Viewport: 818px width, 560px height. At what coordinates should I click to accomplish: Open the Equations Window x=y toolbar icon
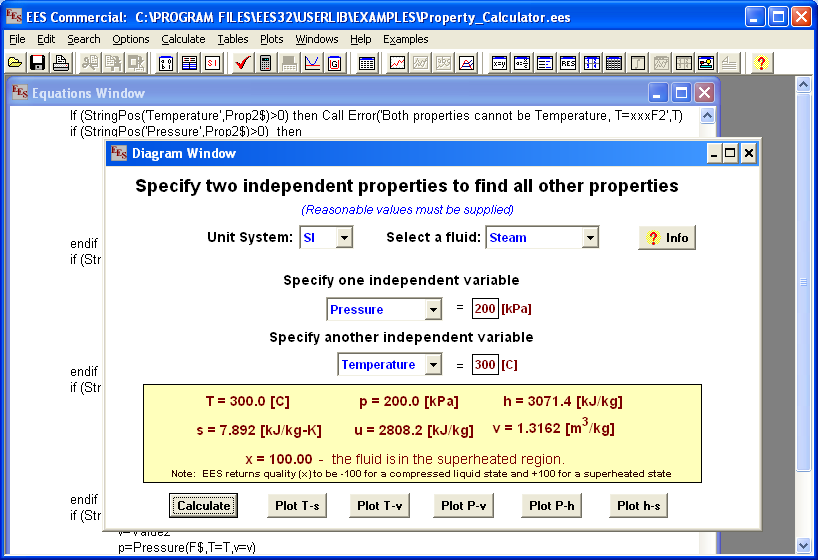[499, 63]
